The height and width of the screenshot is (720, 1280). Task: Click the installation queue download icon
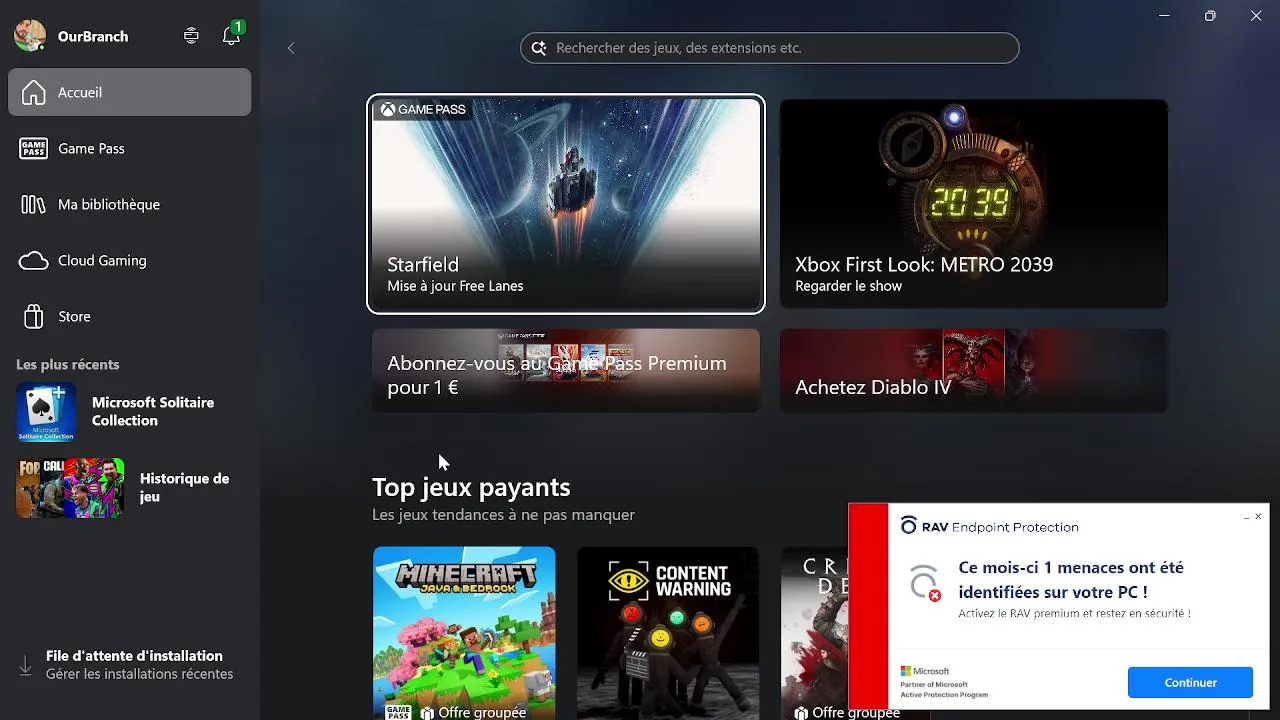25,665
